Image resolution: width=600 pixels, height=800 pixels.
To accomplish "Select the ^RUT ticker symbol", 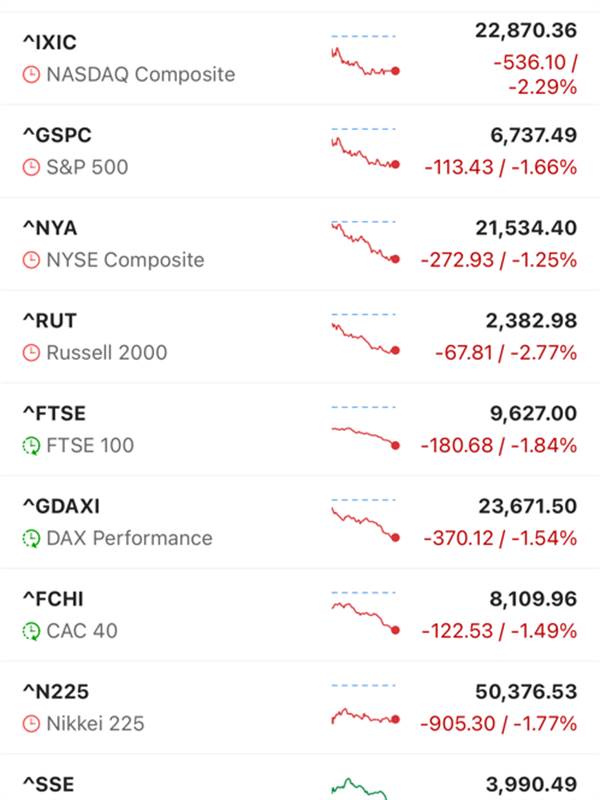I will click(49, 321).
